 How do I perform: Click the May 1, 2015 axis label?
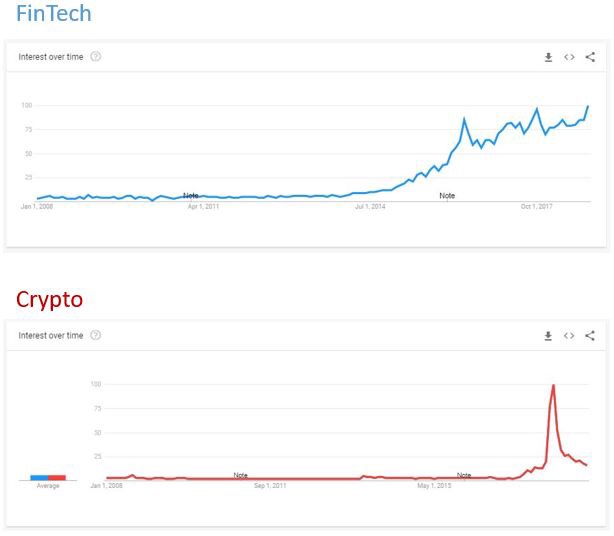[434, 486]
